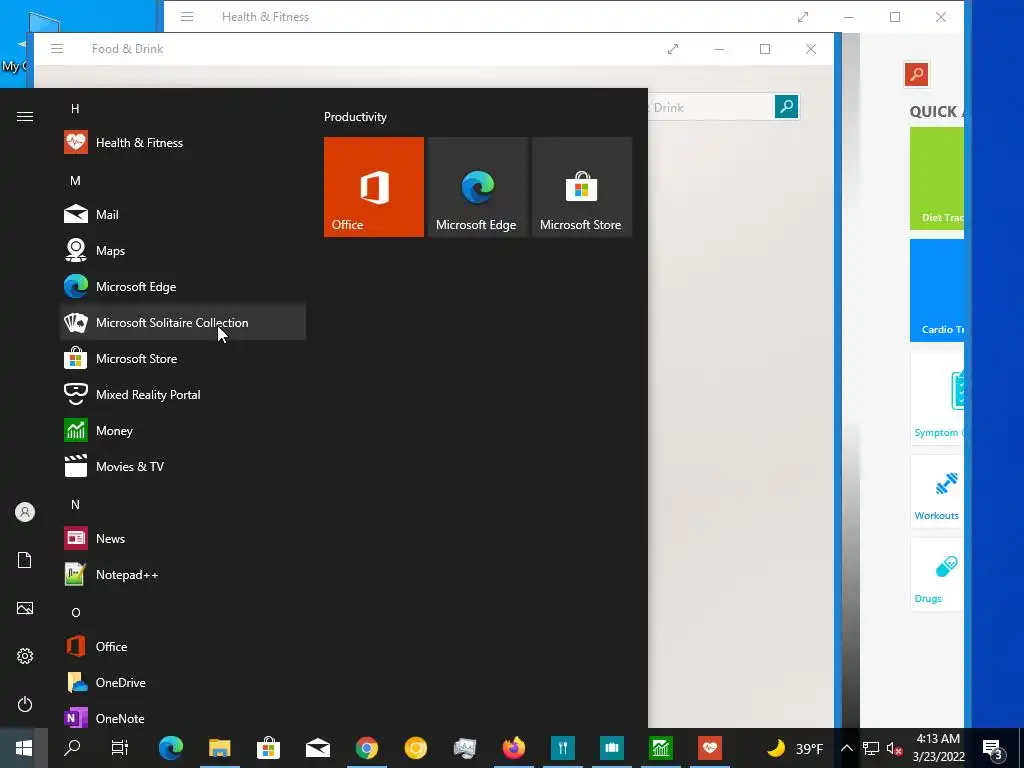Open Task View on the taskbar
The image size is (1024, 768).
120,748
